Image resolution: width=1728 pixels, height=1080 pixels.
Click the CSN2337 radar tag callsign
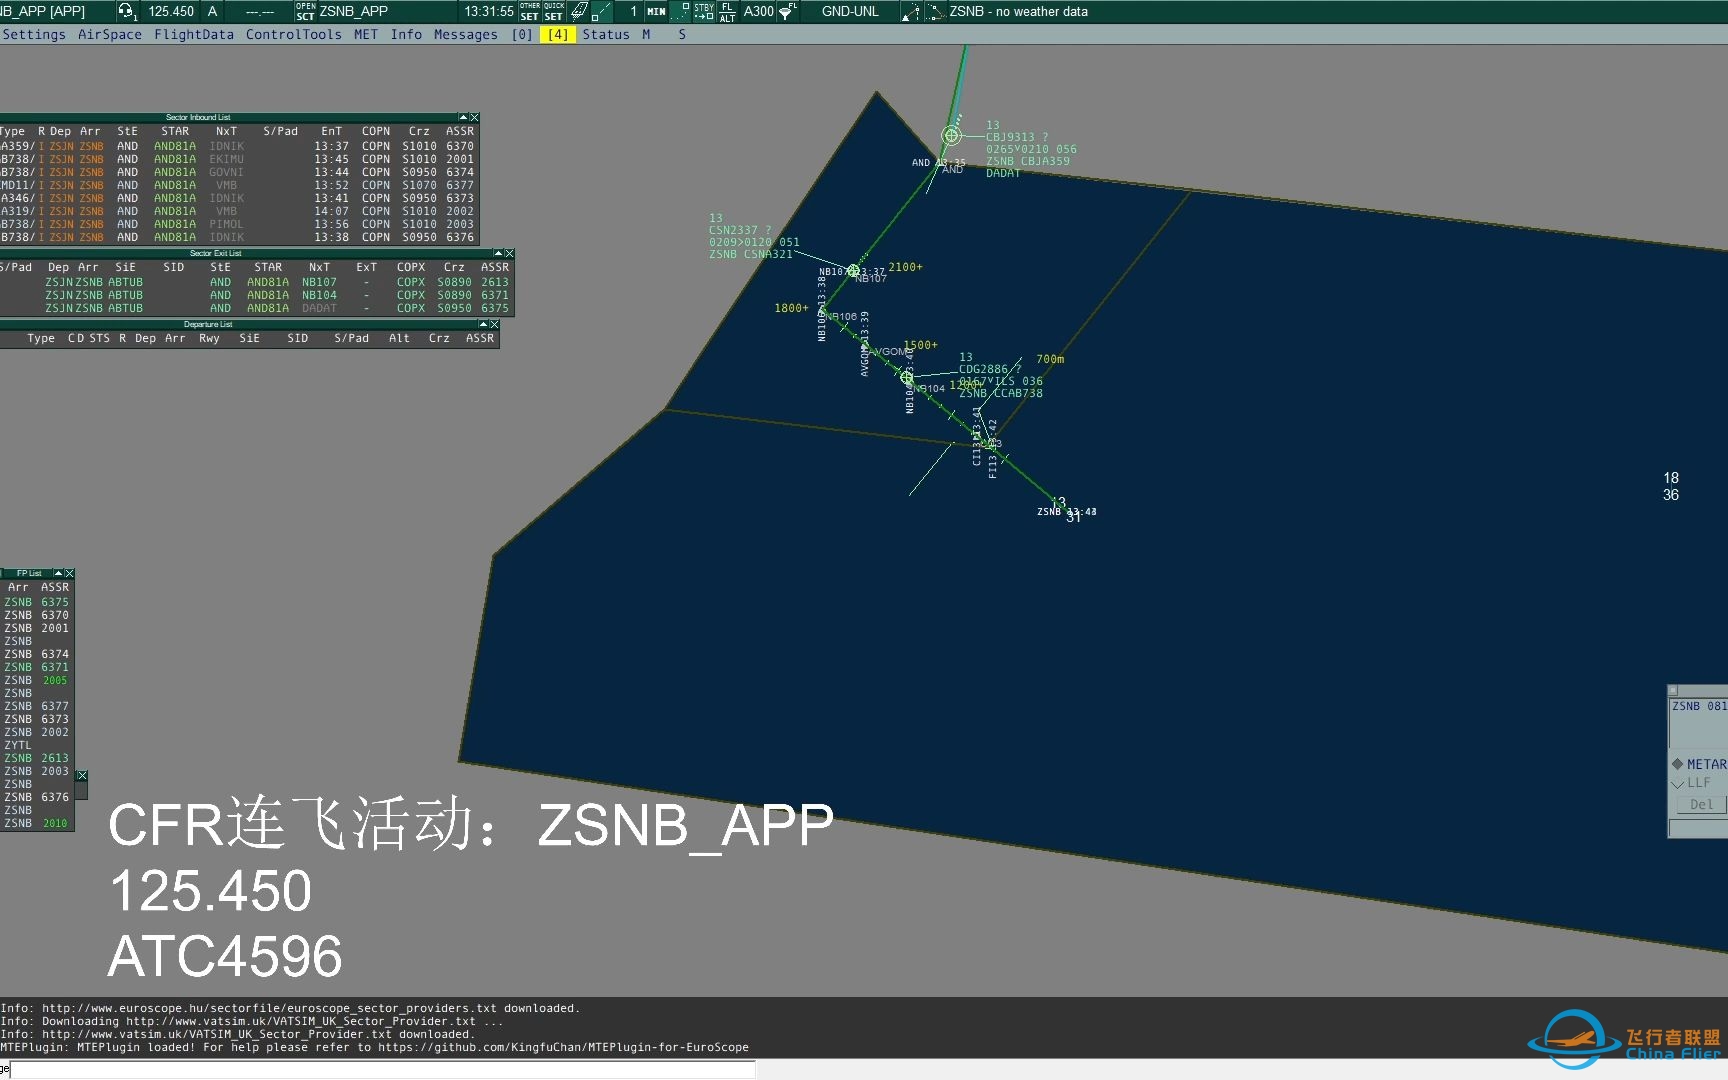point(733,230)
